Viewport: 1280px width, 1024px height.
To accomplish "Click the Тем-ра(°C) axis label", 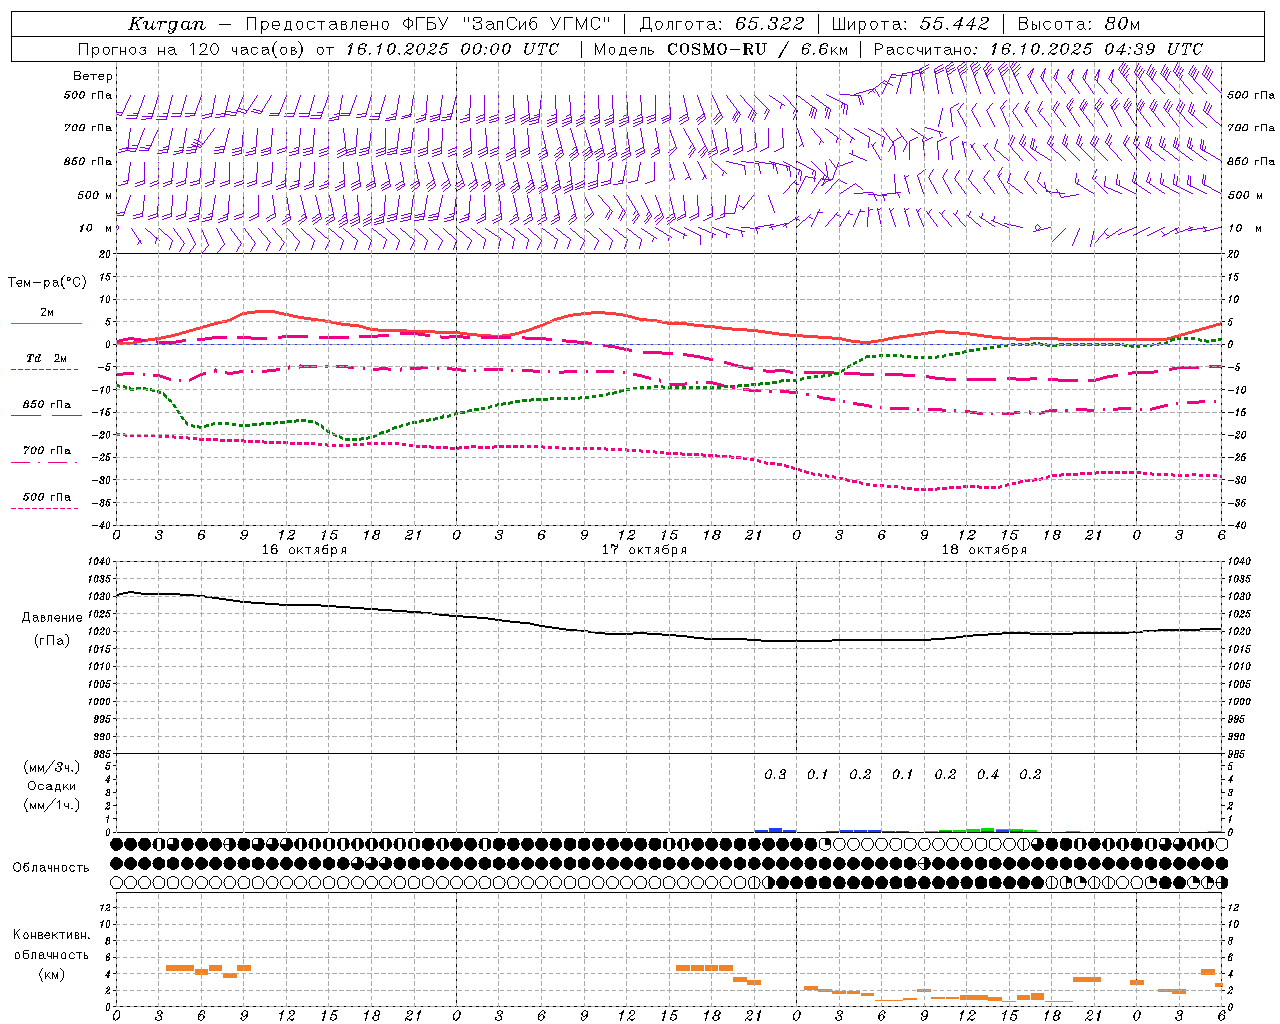I will tap(47, 283).
